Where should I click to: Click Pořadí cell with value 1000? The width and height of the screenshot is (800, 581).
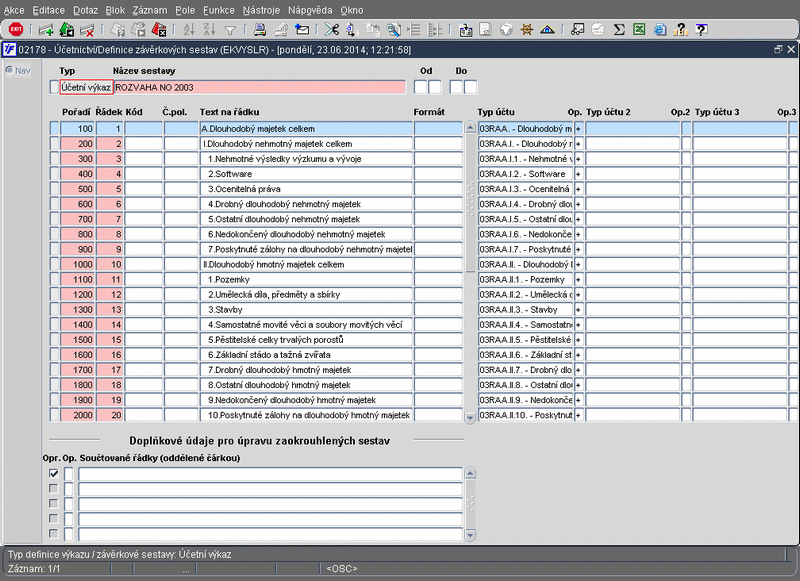77,264
